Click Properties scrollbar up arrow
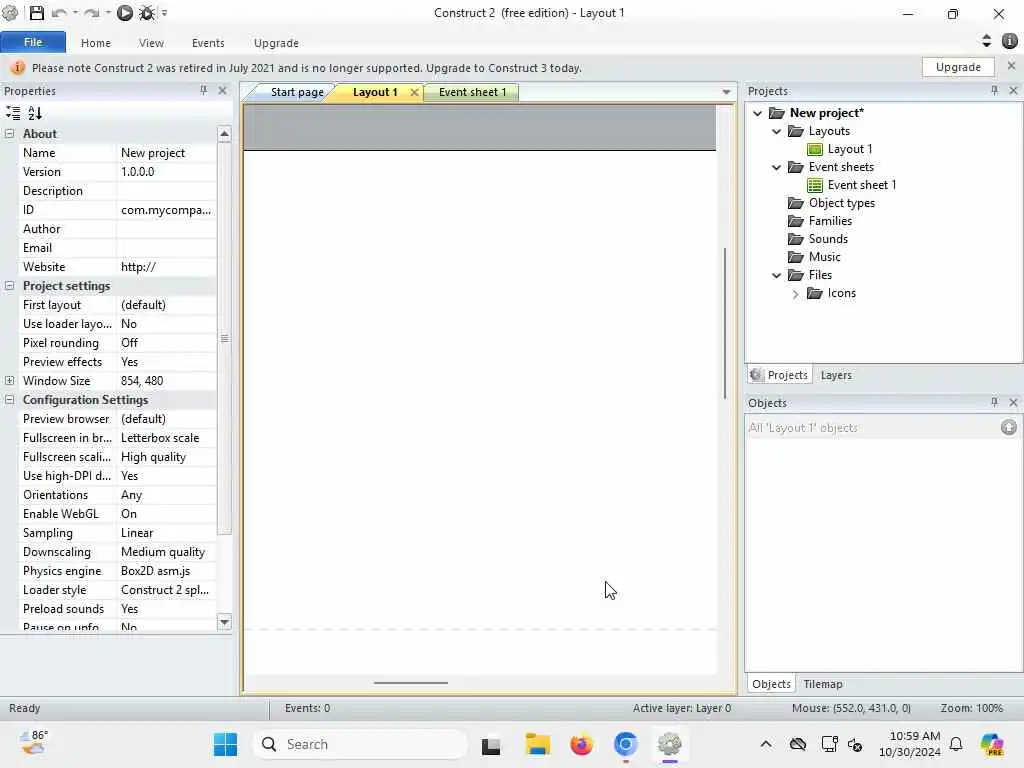Screen dimensions: 1024x768 (224, 134)
